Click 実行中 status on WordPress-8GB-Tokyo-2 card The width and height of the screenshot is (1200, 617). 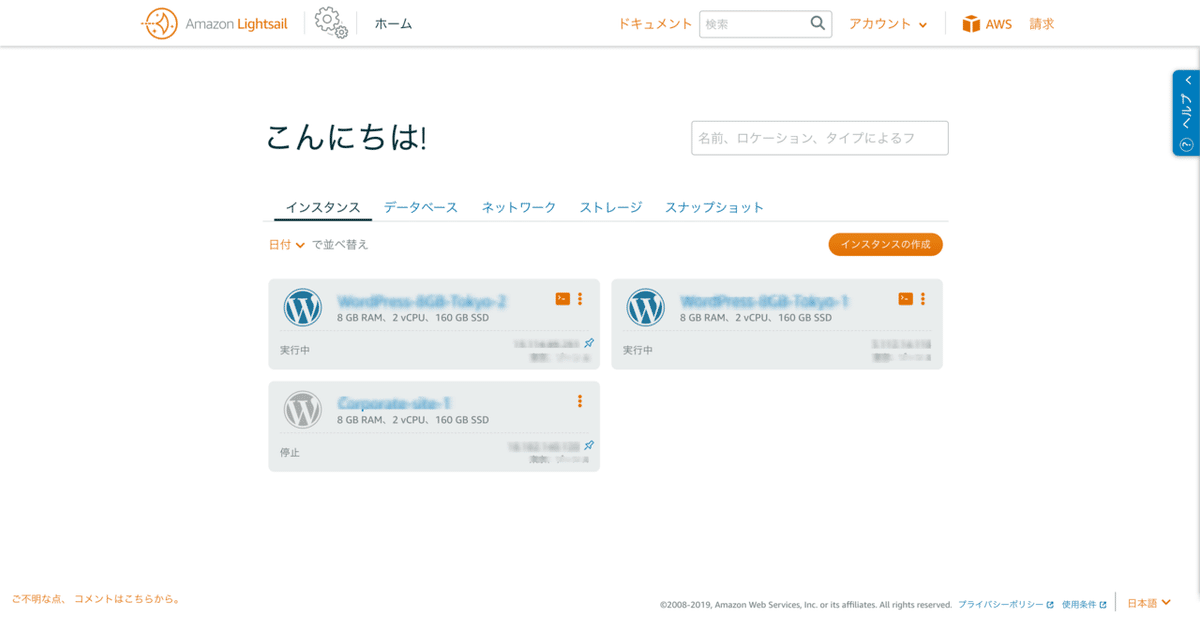(x=295, y=351)
